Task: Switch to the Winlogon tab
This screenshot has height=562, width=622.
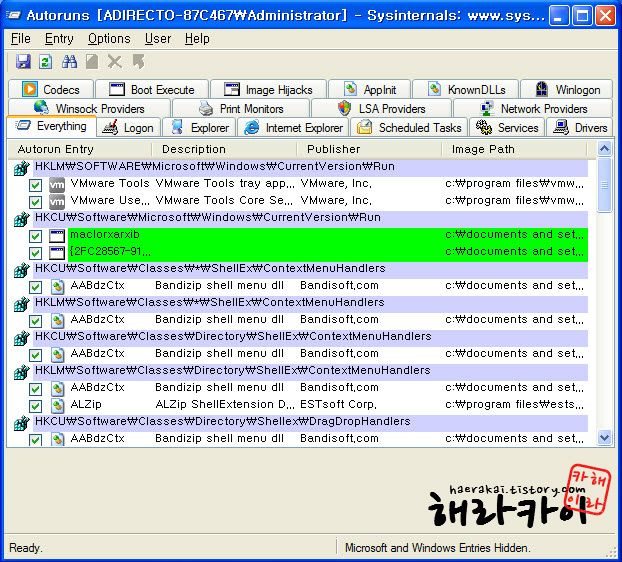Action: tap(567, 89)
